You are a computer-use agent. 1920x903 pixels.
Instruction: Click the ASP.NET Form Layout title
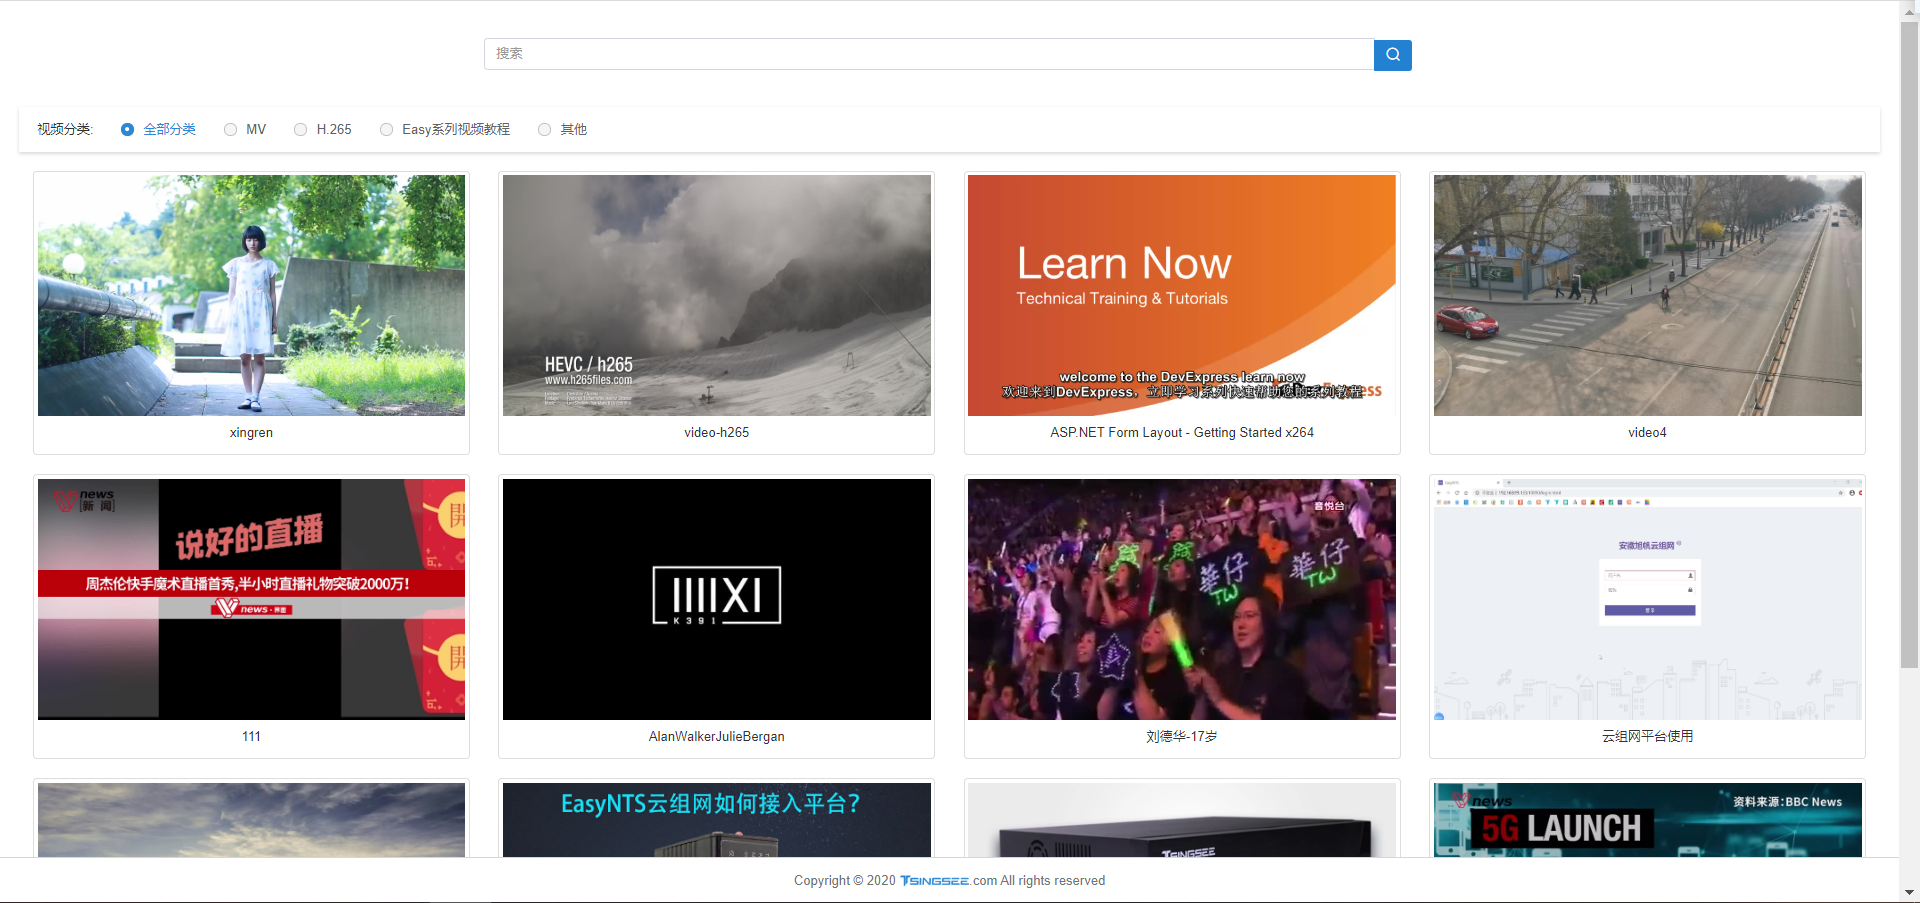tap(1182, 433)
